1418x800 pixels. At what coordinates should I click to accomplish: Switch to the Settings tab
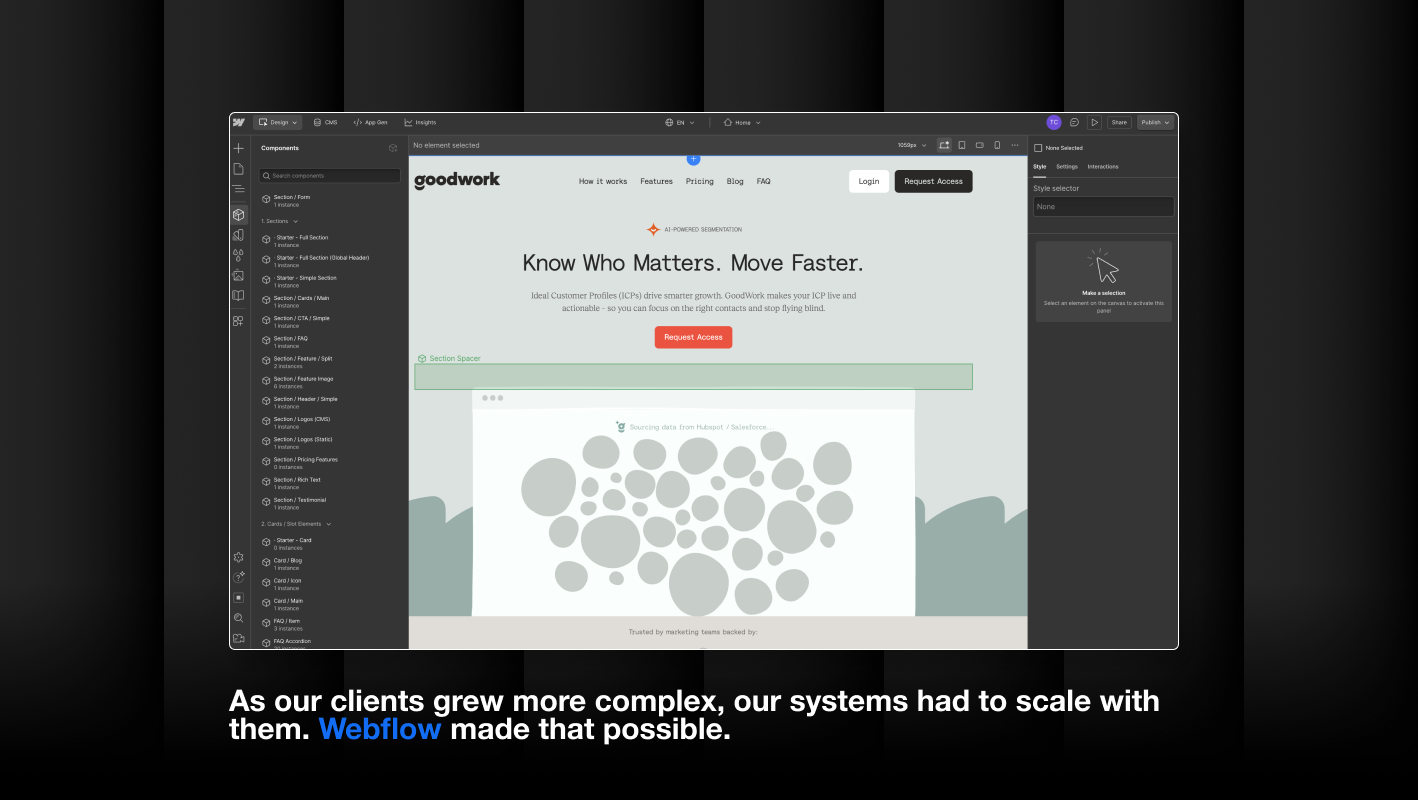click(x=1066, y=166)
